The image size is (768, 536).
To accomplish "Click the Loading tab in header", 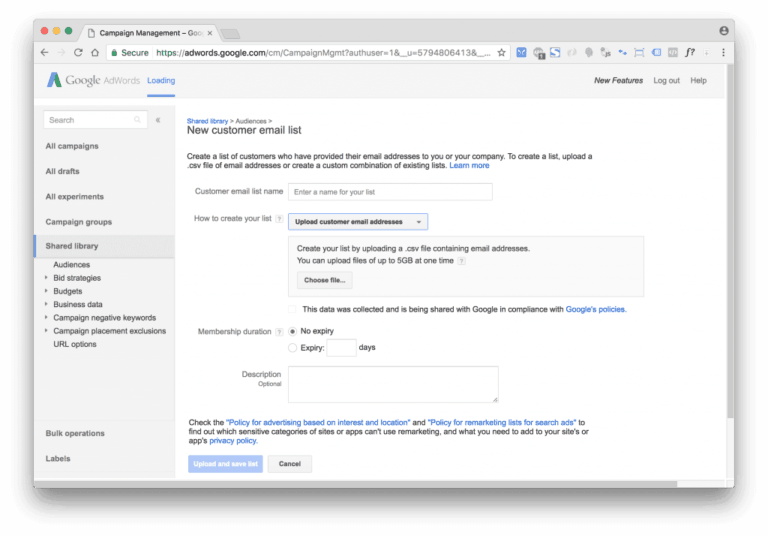I will pyautogui.click(x=161, y=80).
